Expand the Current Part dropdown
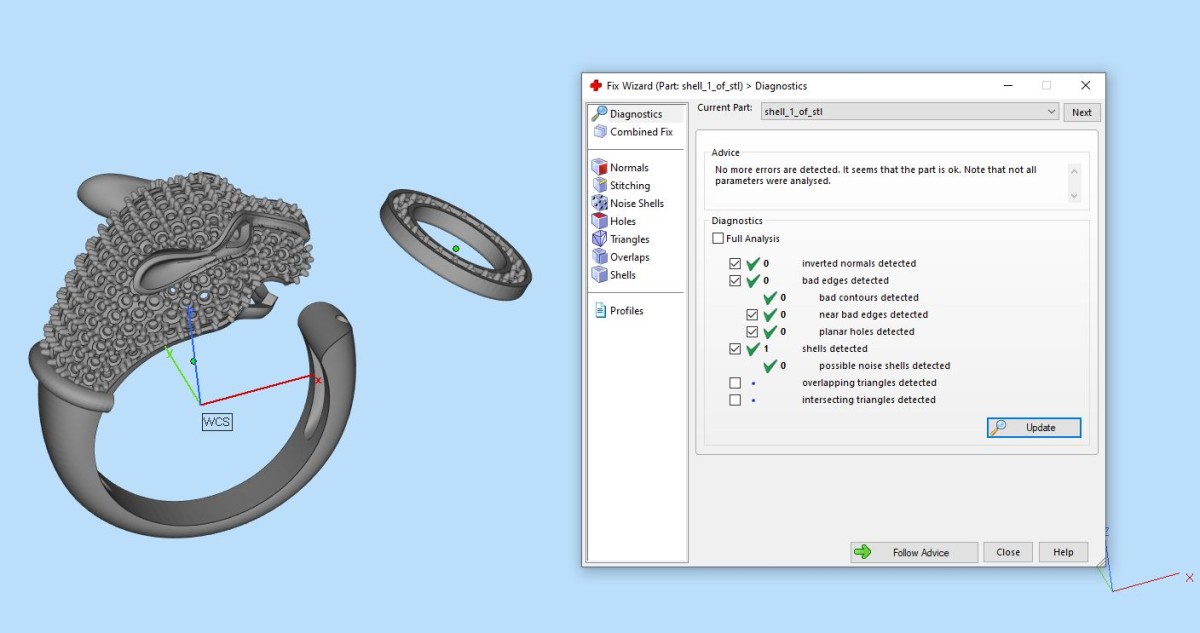The height and width of the screenshot is (633, 1200). [x=1050, y=112]
